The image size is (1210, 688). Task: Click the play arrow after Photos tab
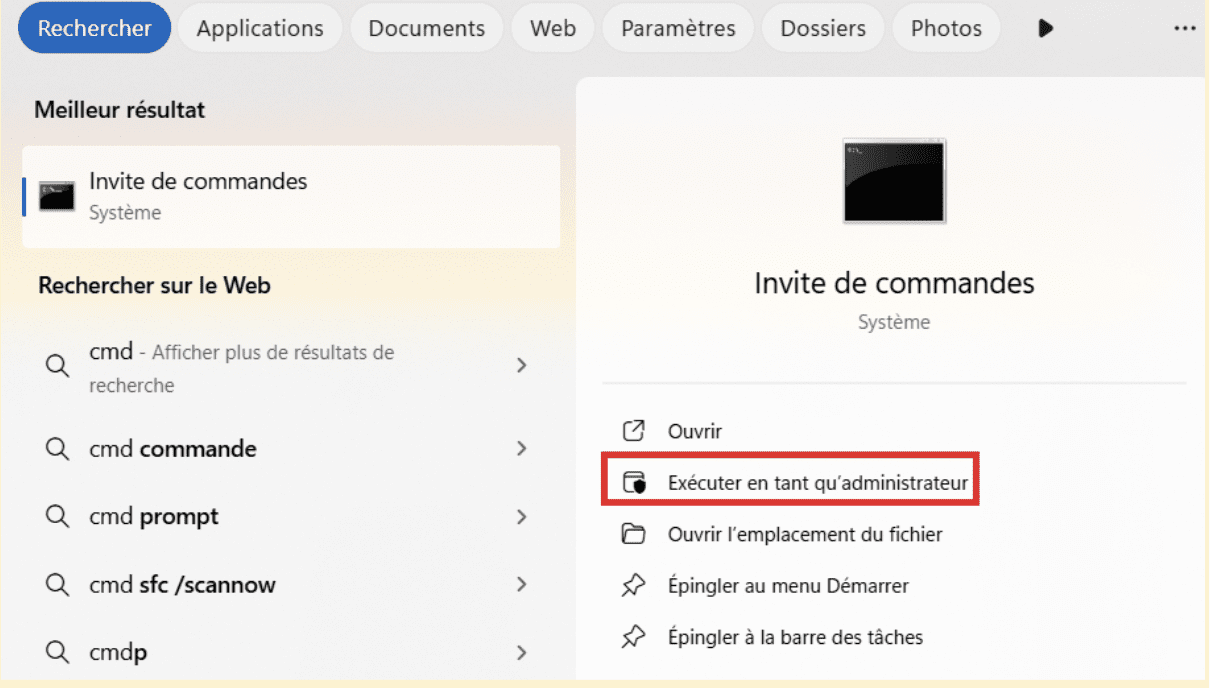click(1044, 28)
